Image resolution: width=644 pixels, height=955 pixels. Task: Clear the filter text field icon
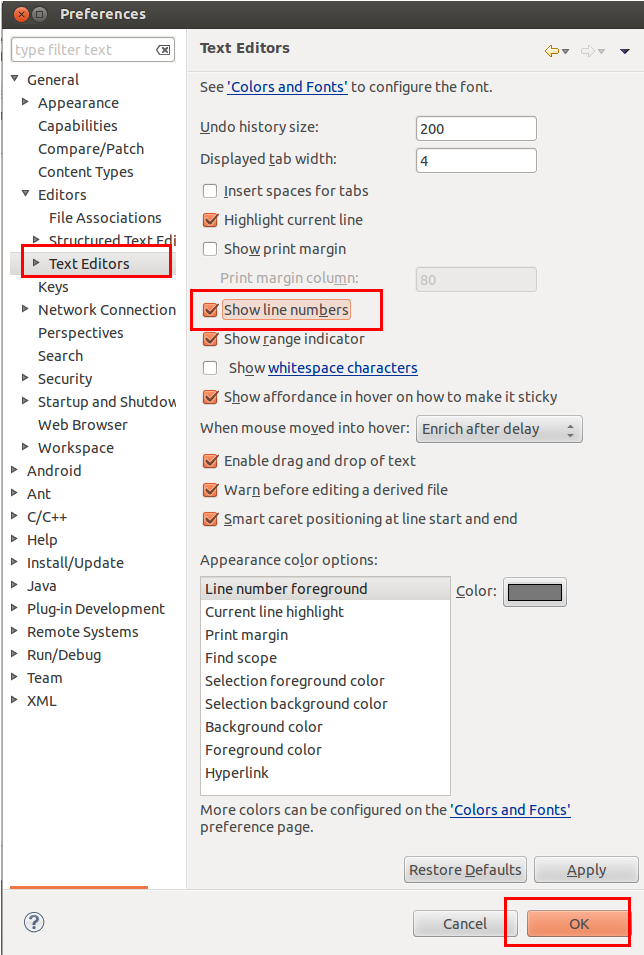pos(163,50)
